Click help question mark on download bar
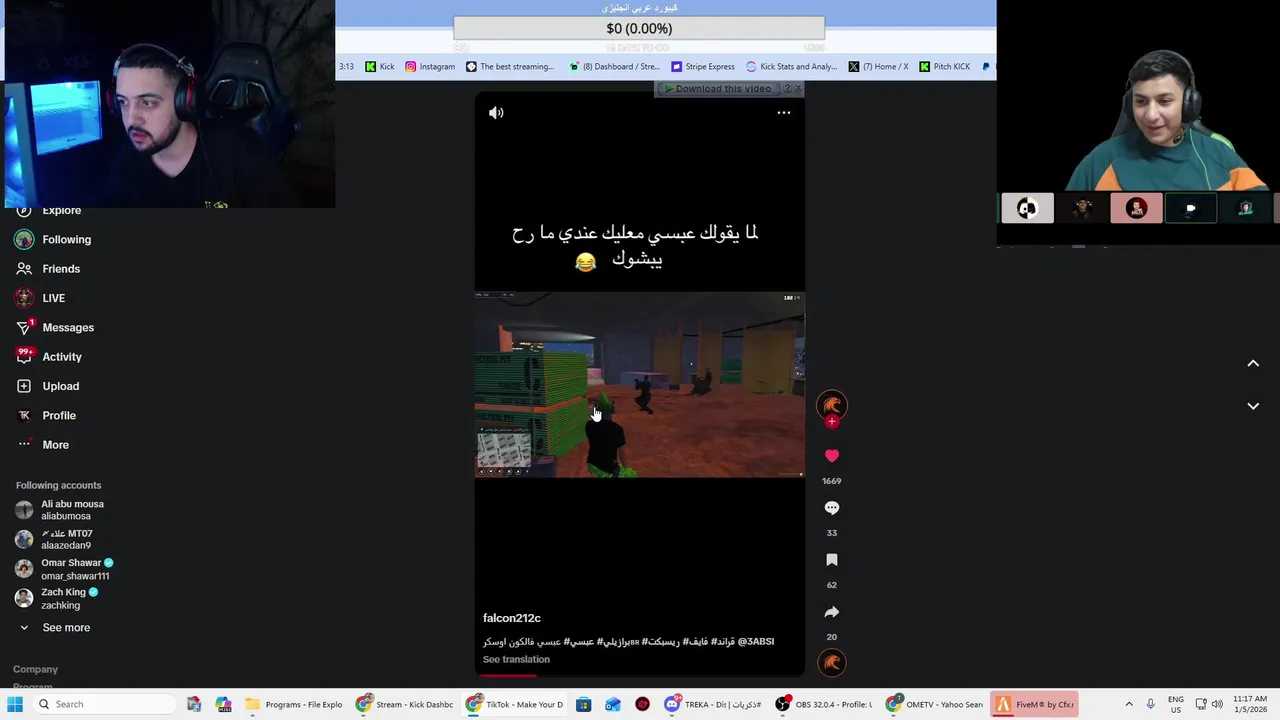This screenshot has width=1280, height=720. [787, 89]
